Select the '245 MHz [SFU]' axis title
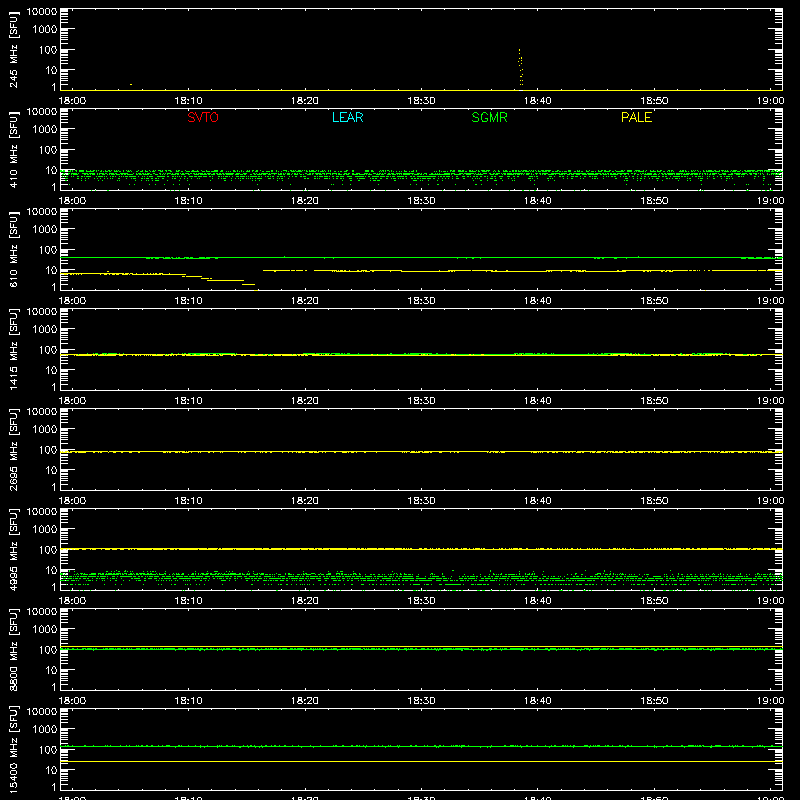 click(x=13, y=49)
